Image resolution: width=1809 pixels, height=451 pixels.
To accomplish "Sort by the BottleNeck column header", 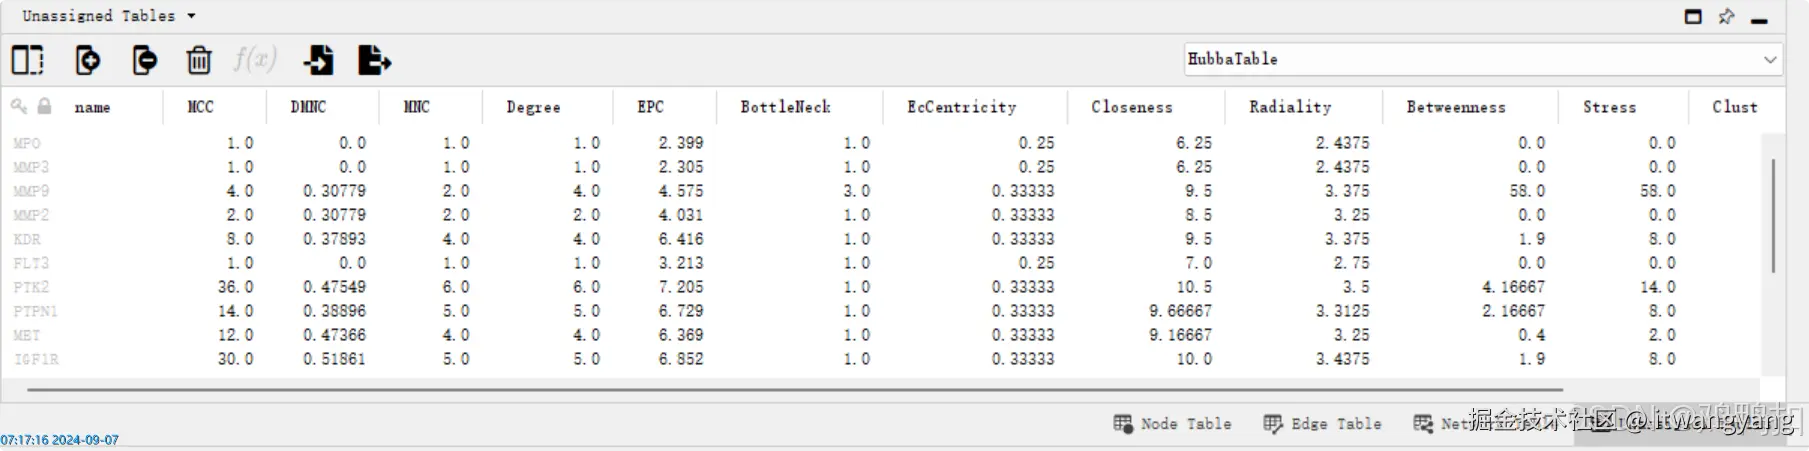I will [x=785, y=107].
